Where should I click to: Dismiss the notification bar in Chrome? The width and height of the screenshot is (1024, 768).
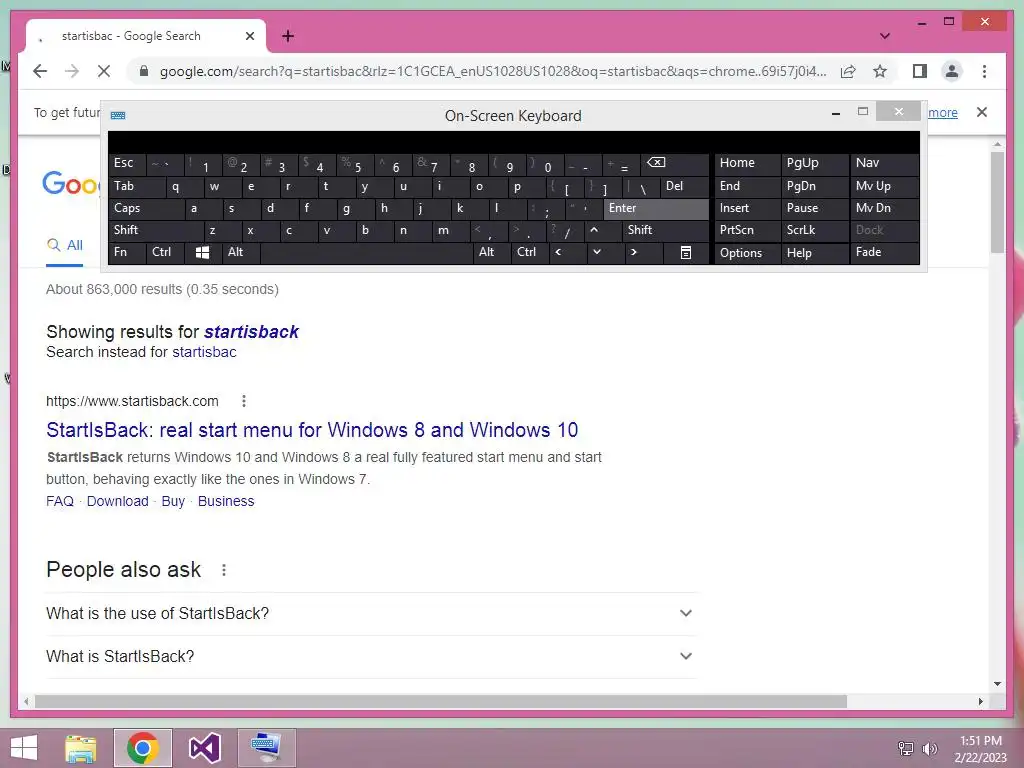[x=982, y=112]
